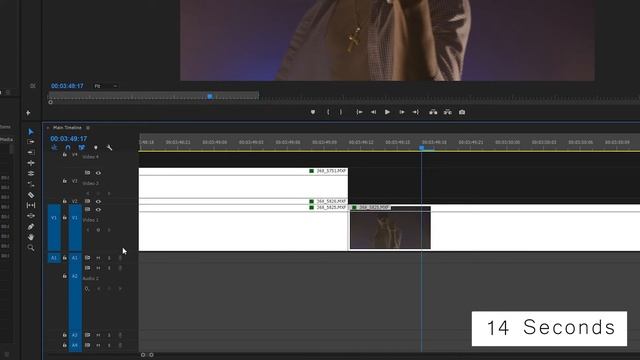Select the Main Timeline tab
The width and height of the screenshot is (640, 360).
tap(67, 128)
